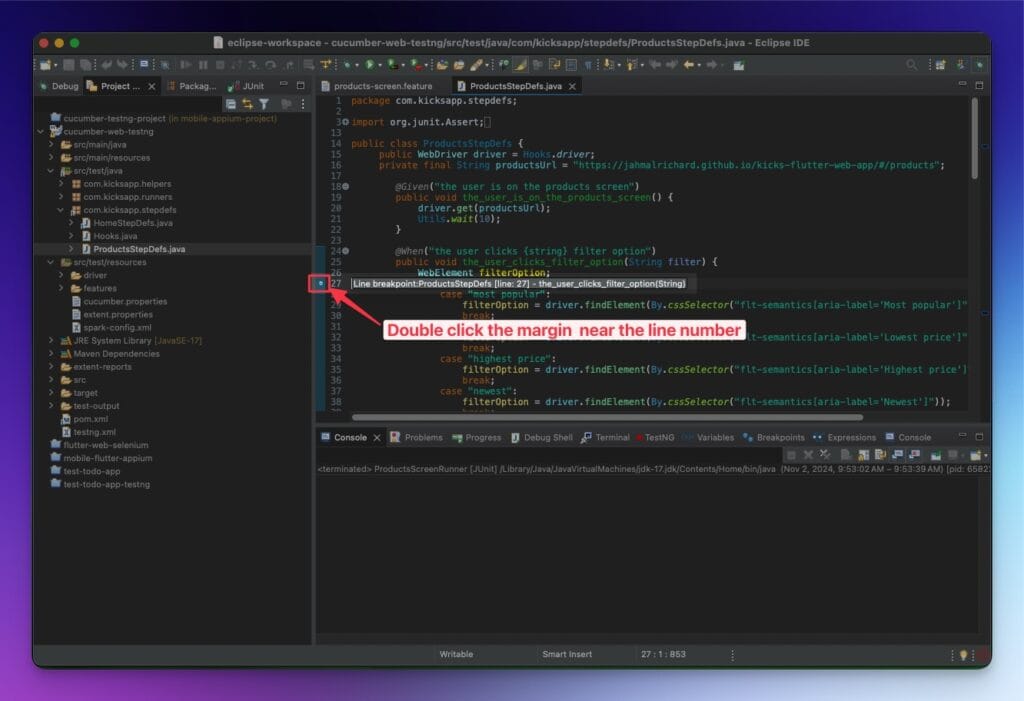Switch to the Variables tab
This screenshot has height=701, width=1024.
[x=708, y=437]
